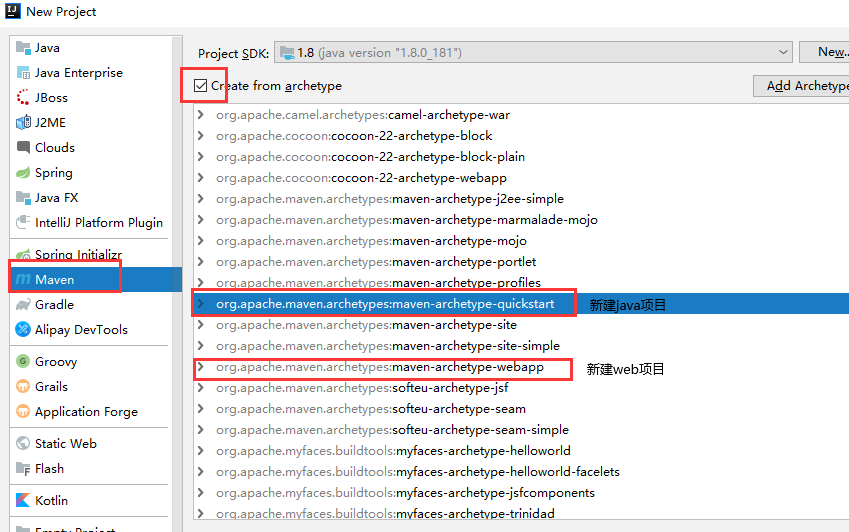Expand camel-archetype-war entry

pyautogui.click(x=201, y=115)
